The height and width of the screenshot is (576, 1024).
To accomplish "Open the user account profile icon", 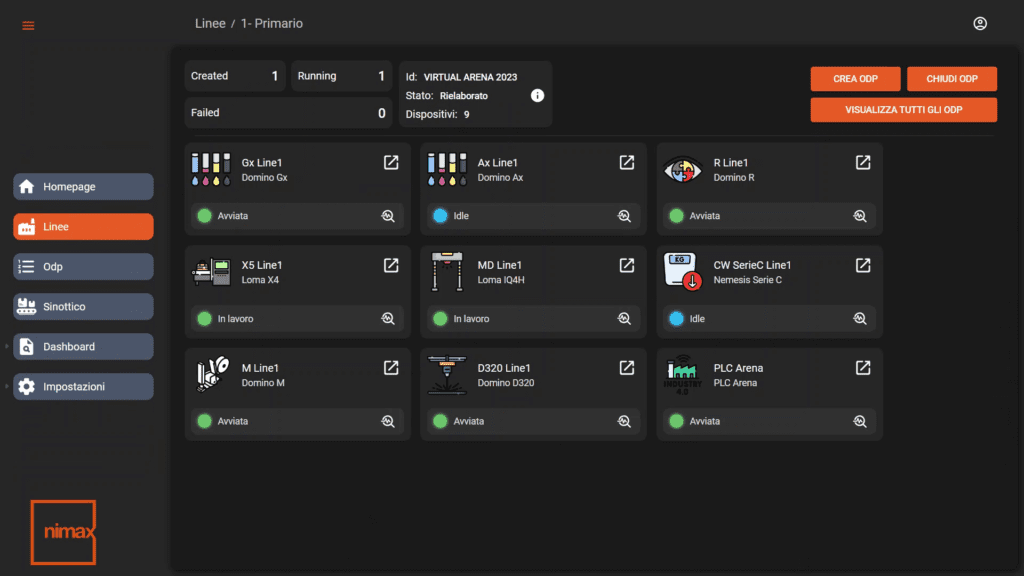I will click(980, 24).
